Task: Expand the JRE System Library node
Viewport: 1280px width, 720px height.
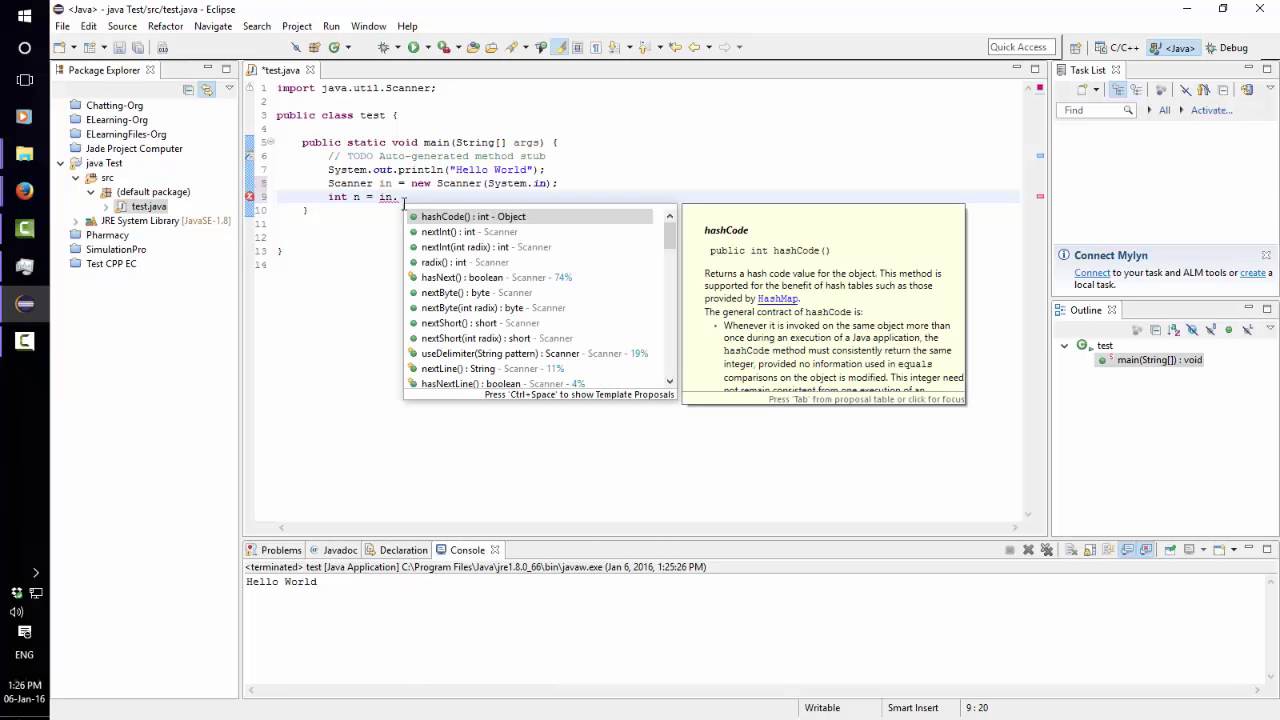Action: tap(76, 221)
